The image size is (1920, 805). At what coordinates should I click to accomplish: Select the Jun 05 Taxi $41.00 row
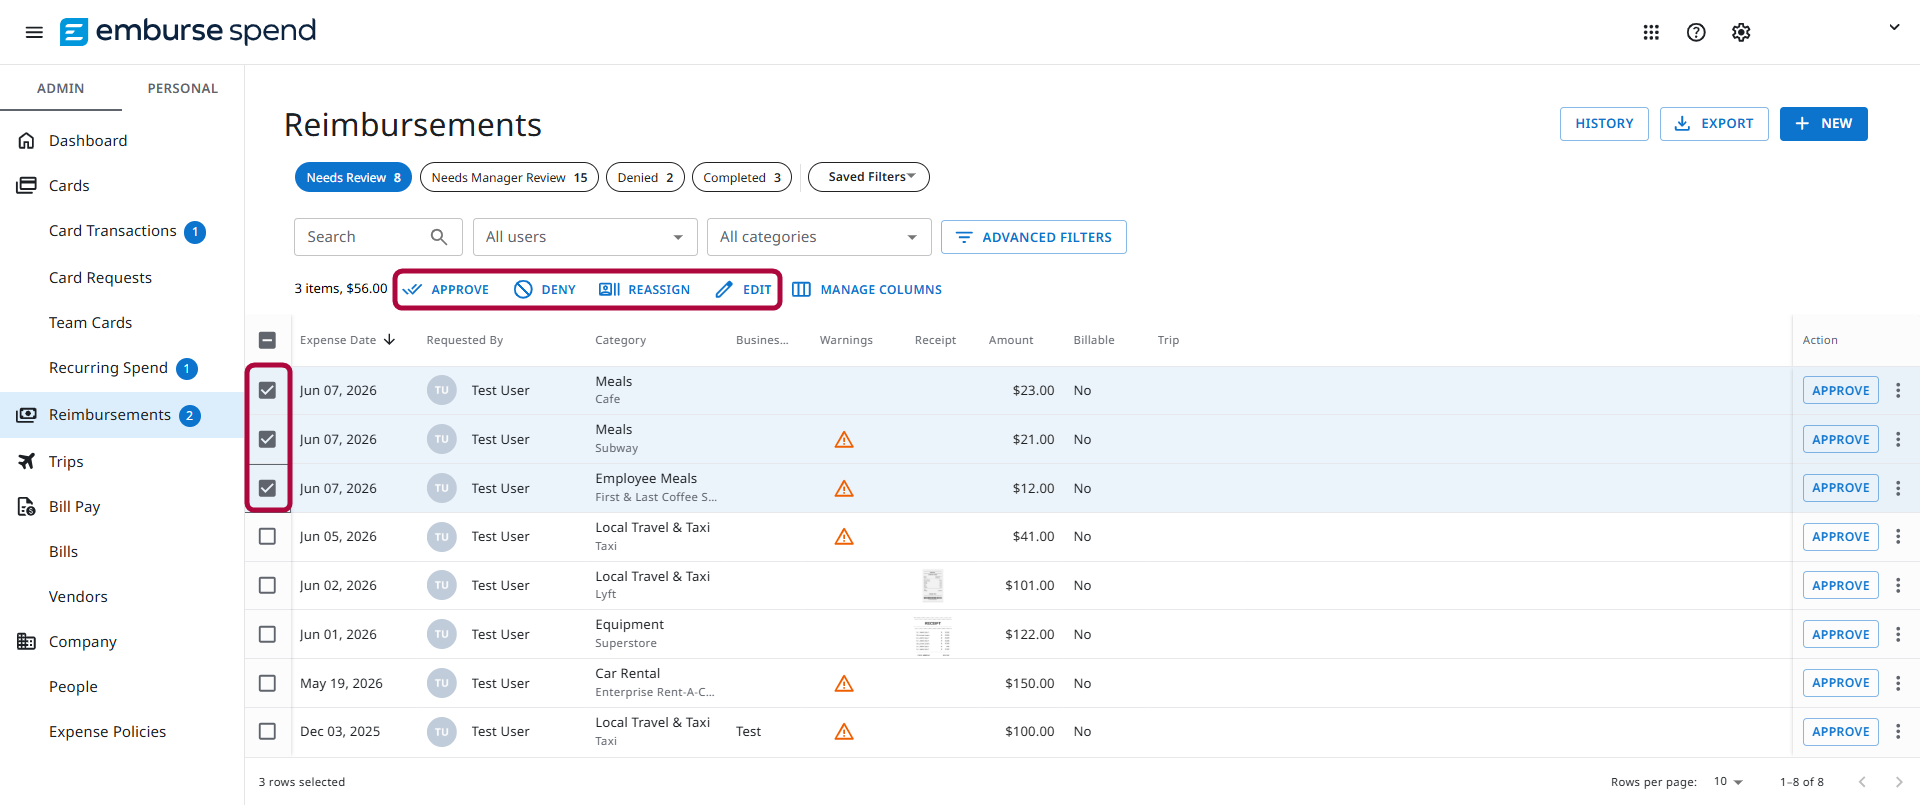pos(267,536)
